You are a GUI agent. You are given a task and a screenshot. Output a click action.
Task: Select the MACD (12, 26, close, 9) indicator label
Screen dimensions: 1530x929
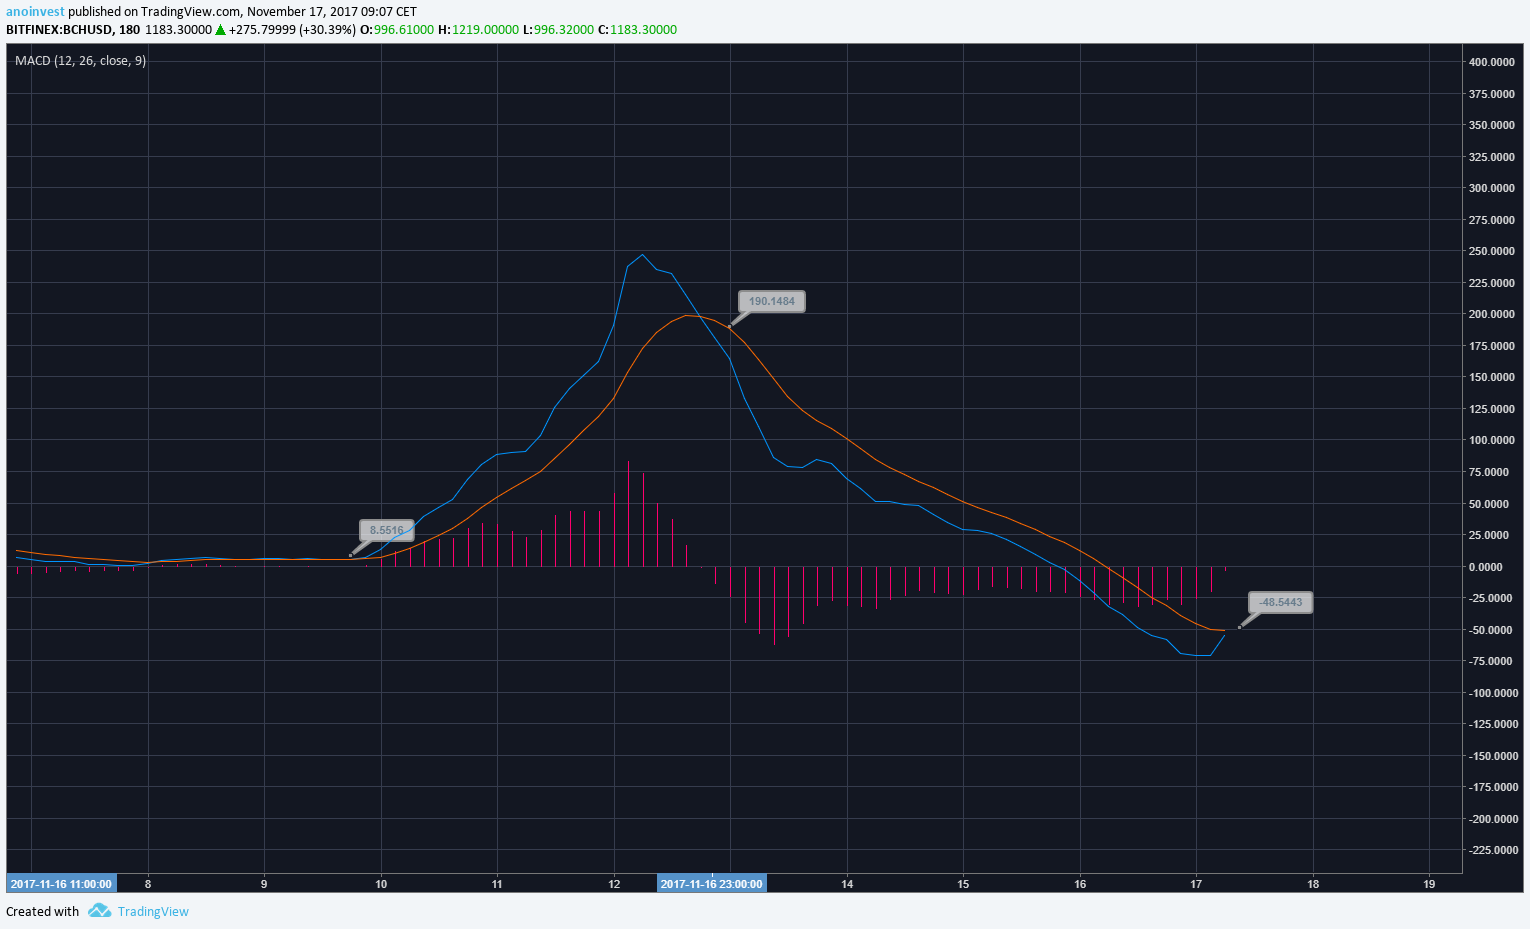[80, 61]
